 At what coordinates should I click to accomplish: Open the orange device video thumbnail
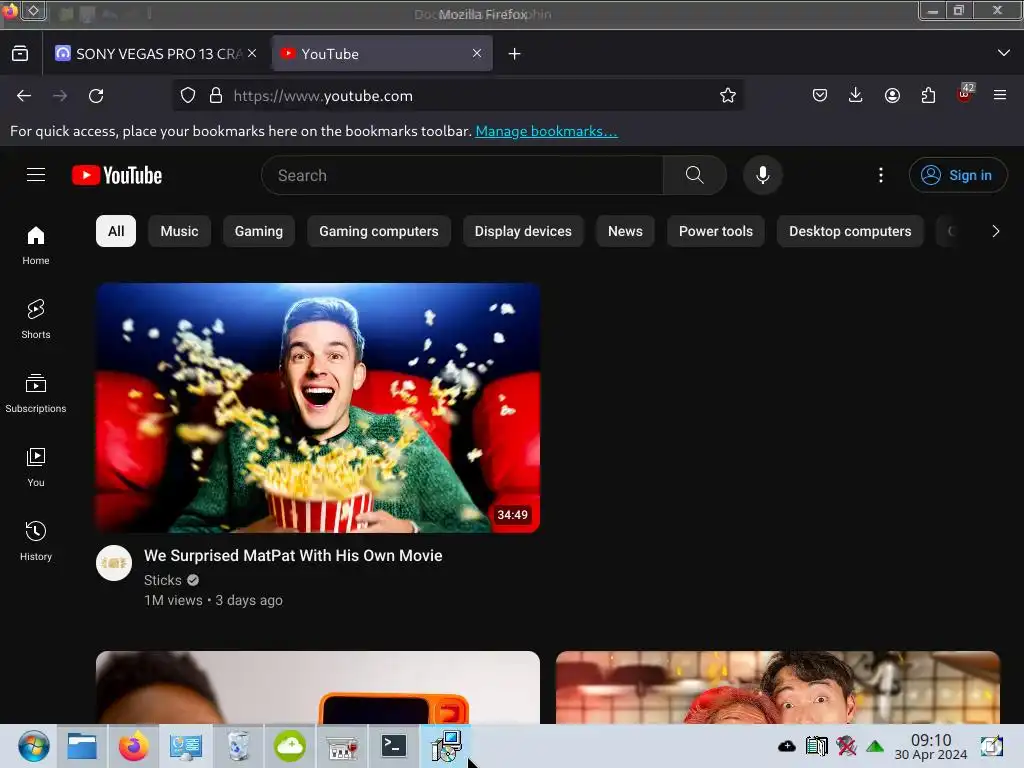tap(318, 687)
